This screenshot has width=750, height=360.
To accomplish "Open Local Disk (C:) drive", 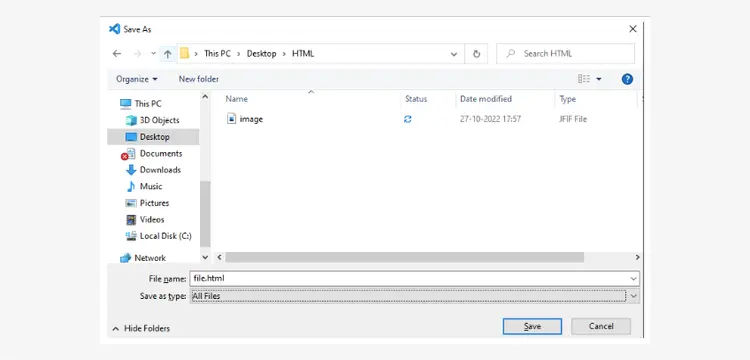I will pyautogui.click(x=158, y=236).
